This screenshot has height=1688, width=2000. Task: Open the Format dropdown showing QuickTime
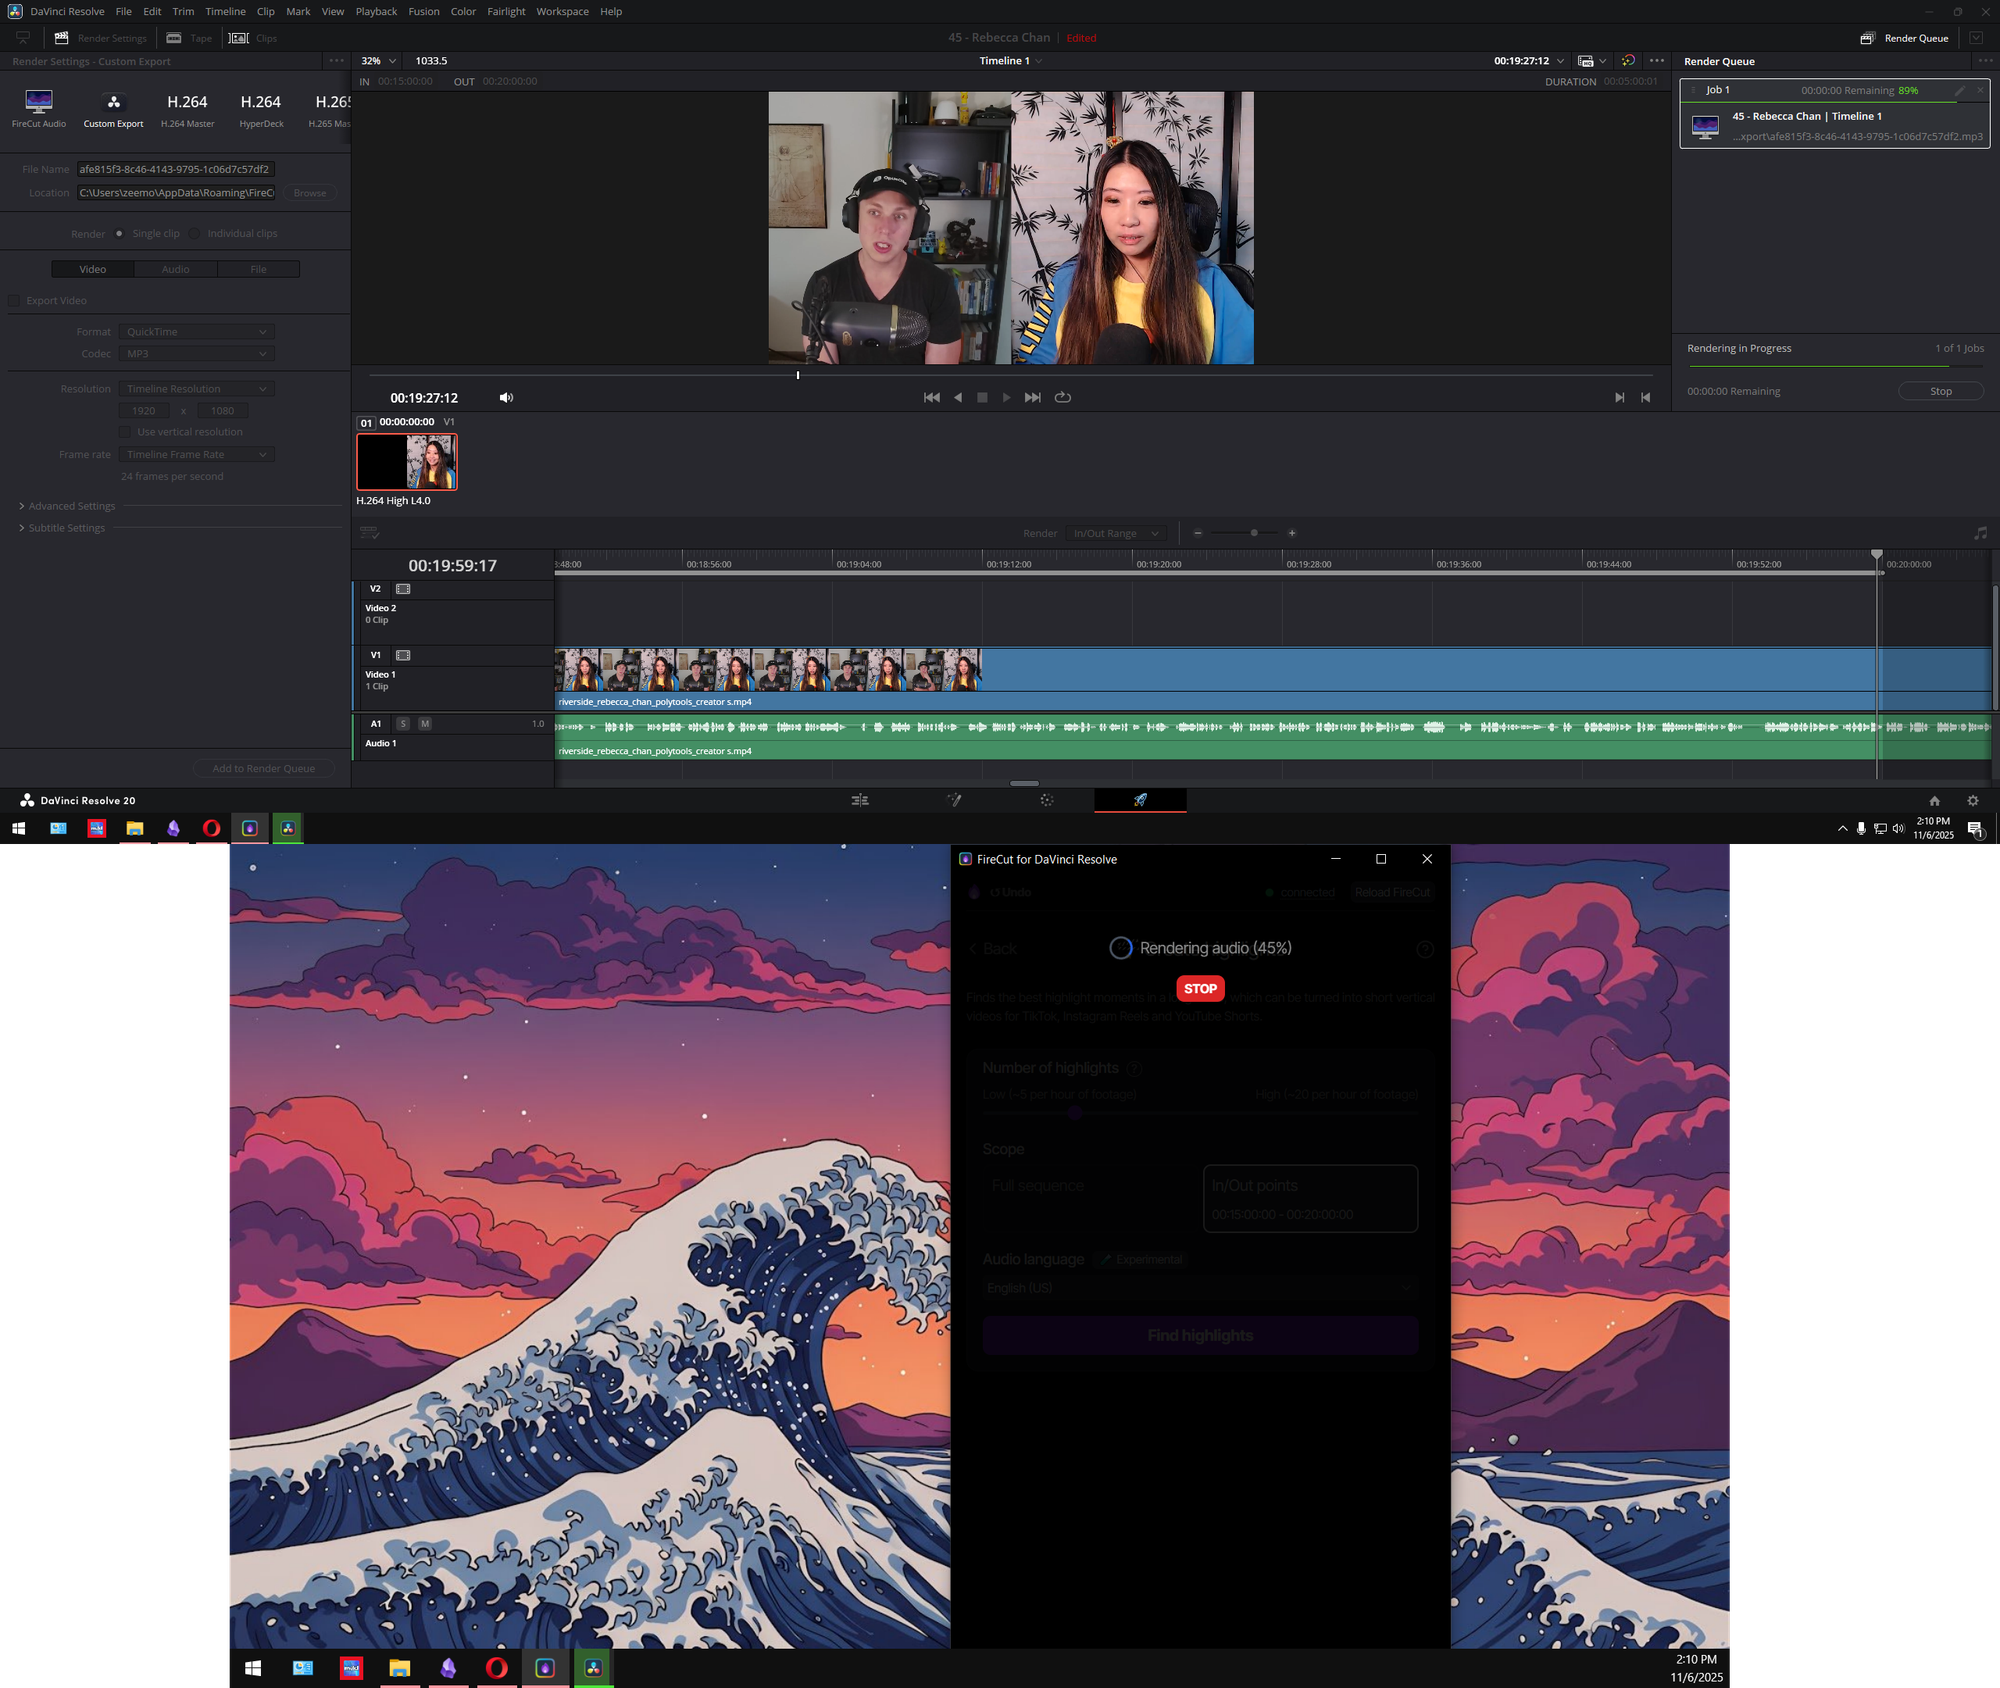(196, 331)
